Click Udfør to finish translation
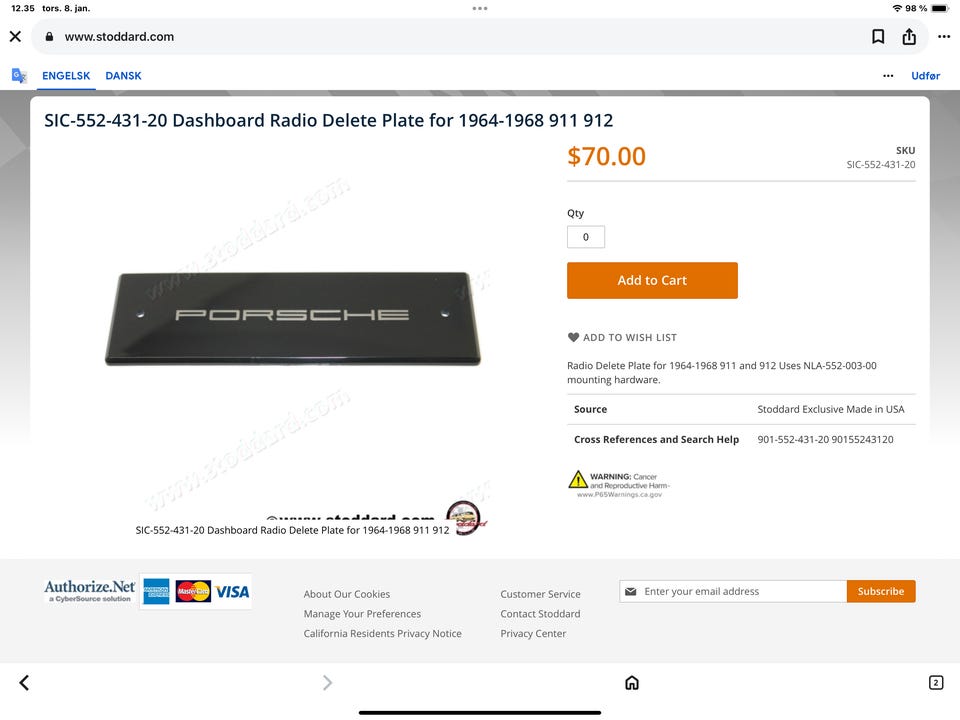 click(925, 76)
